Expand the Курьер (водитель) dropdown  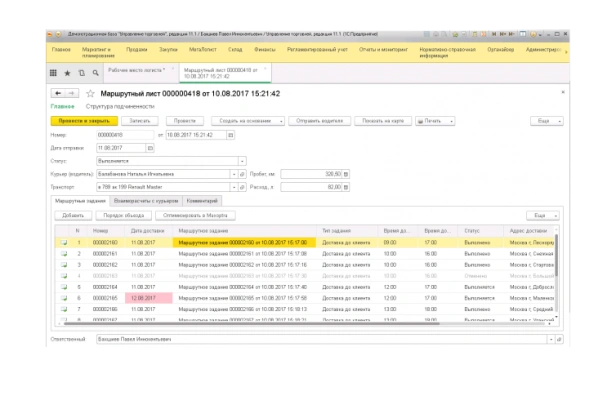[x=232, y=173]
